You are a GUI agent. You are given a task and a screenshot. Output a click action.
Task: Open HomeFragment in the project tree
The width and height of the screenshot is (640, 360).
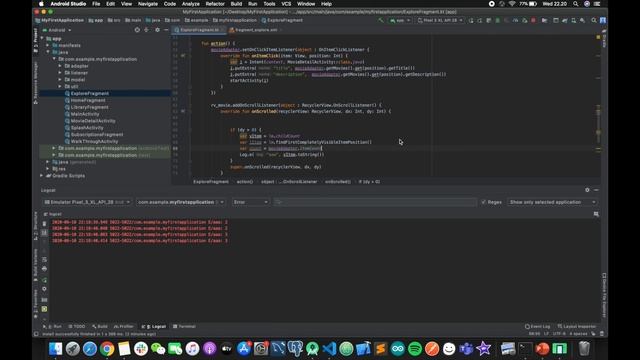pyautogui.click(x=88, y=100)
